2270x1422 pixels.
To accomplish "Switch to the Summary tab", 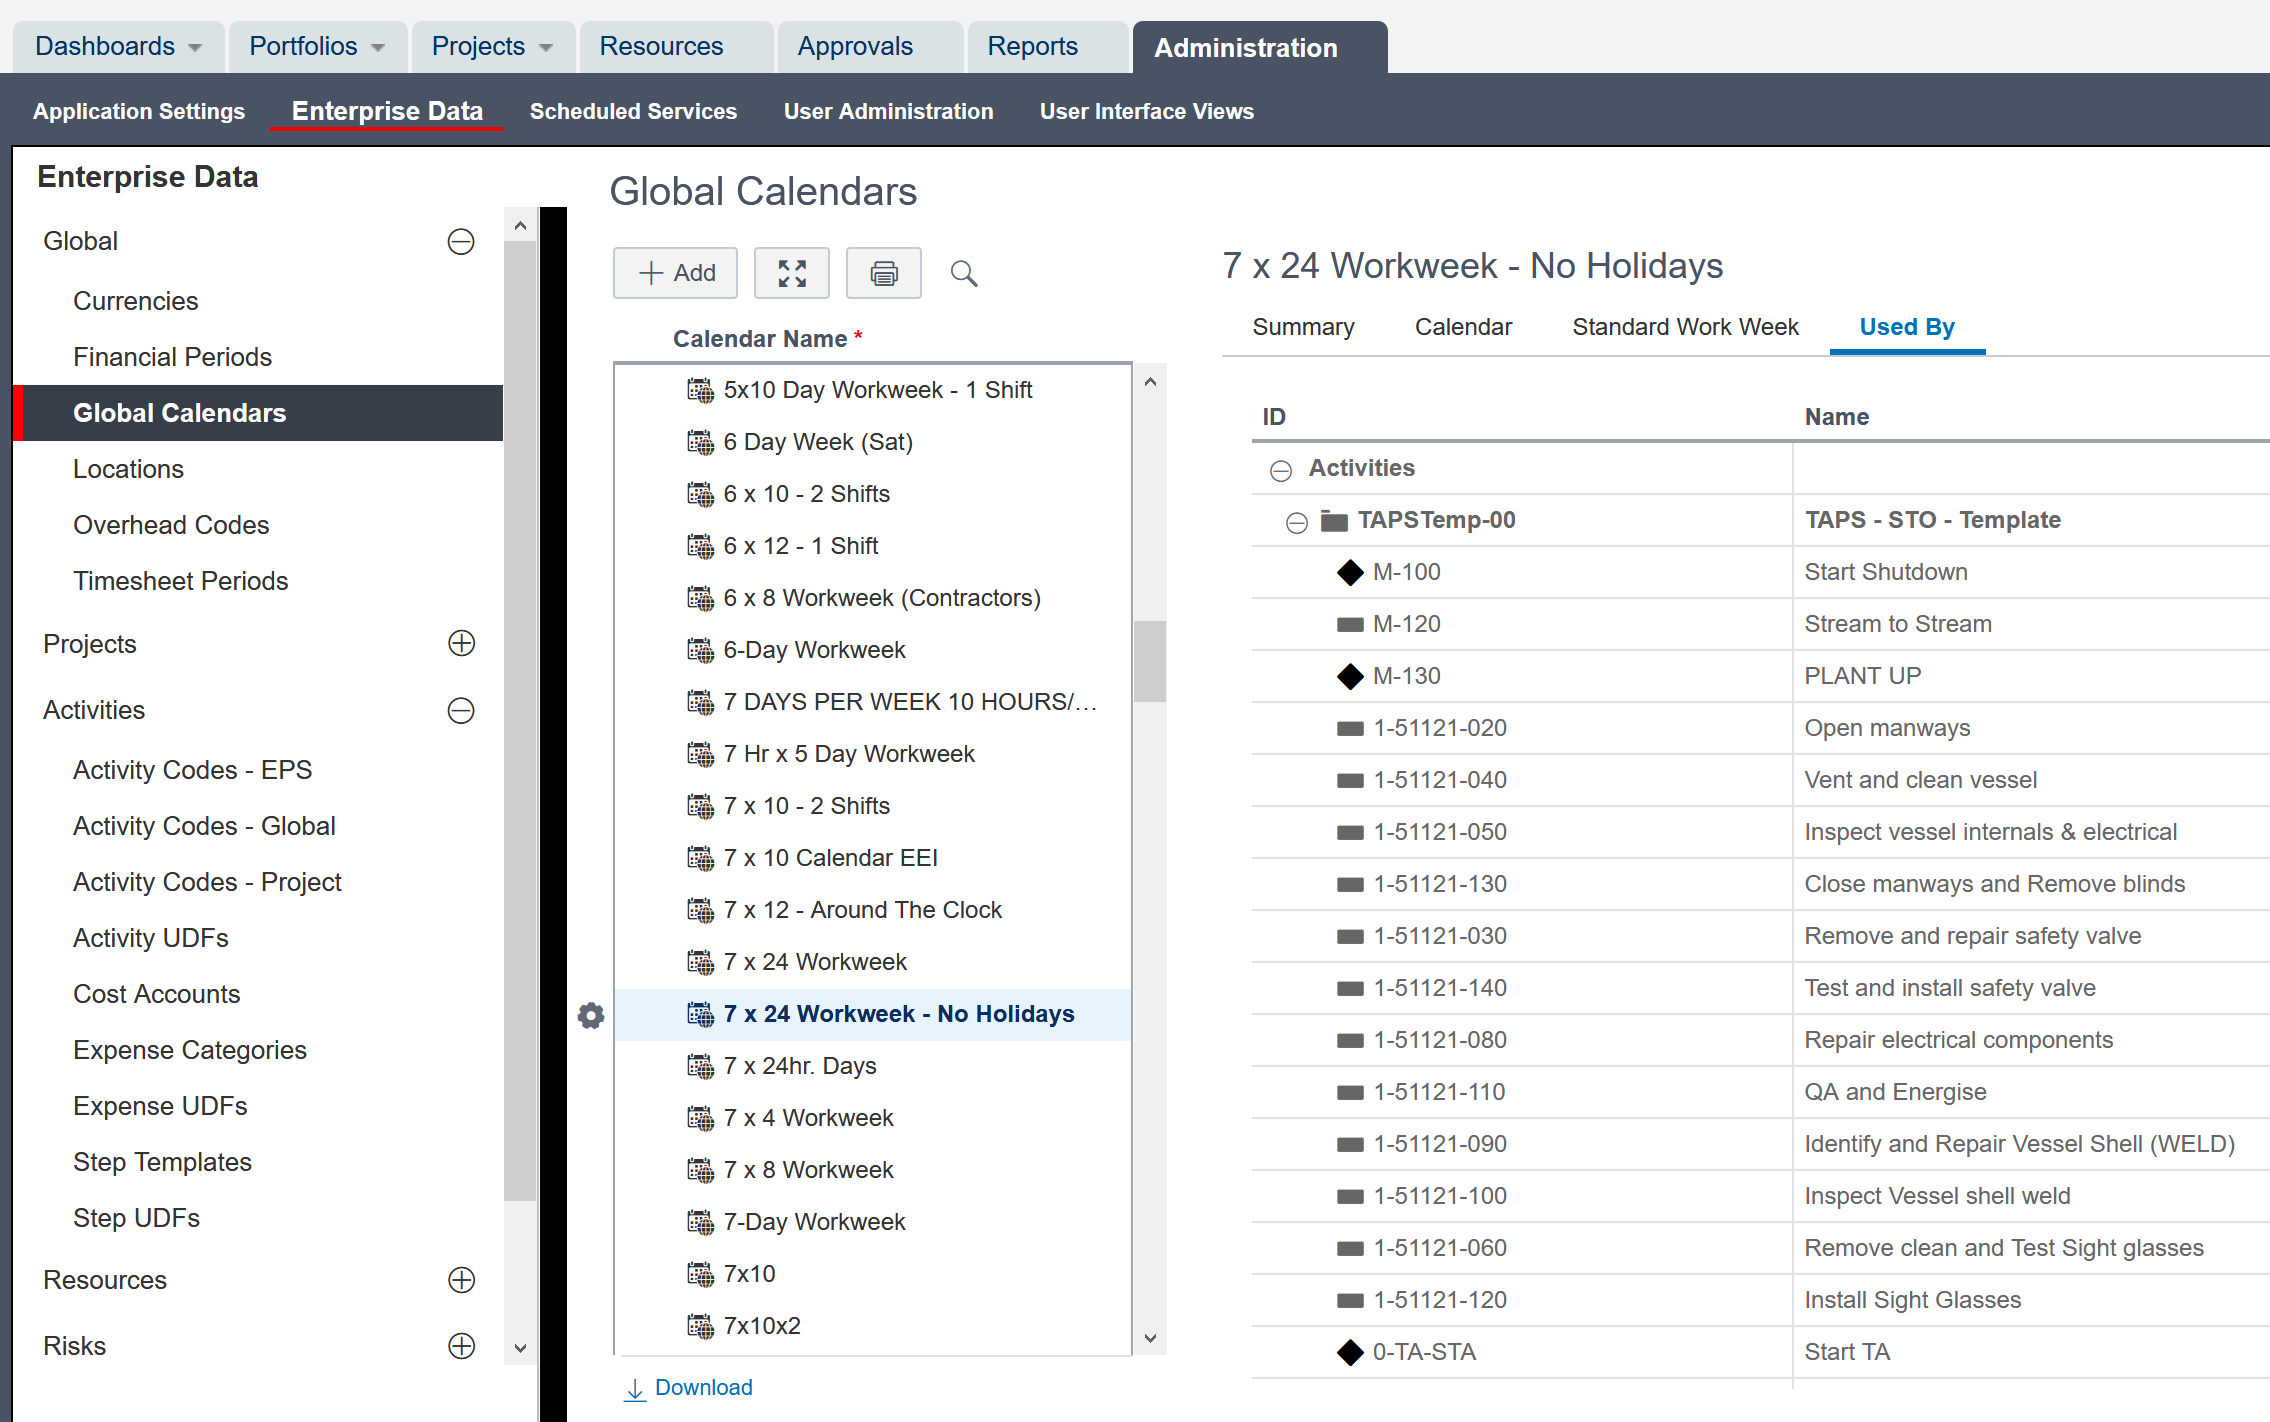I will [x=1303, y=326].
